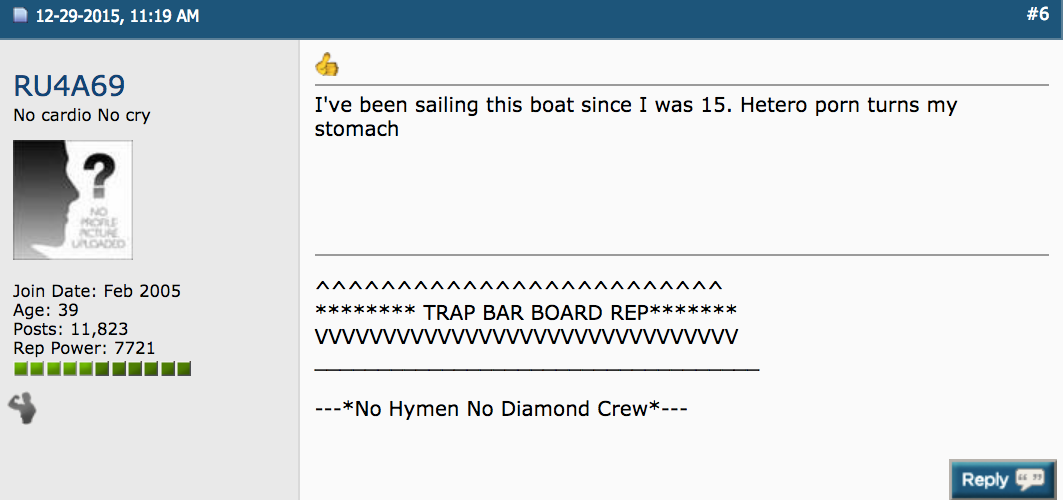Click the TRAP BAR BOARD REP signature line
The image size is (1063, 500).
(x=526, y=312)
